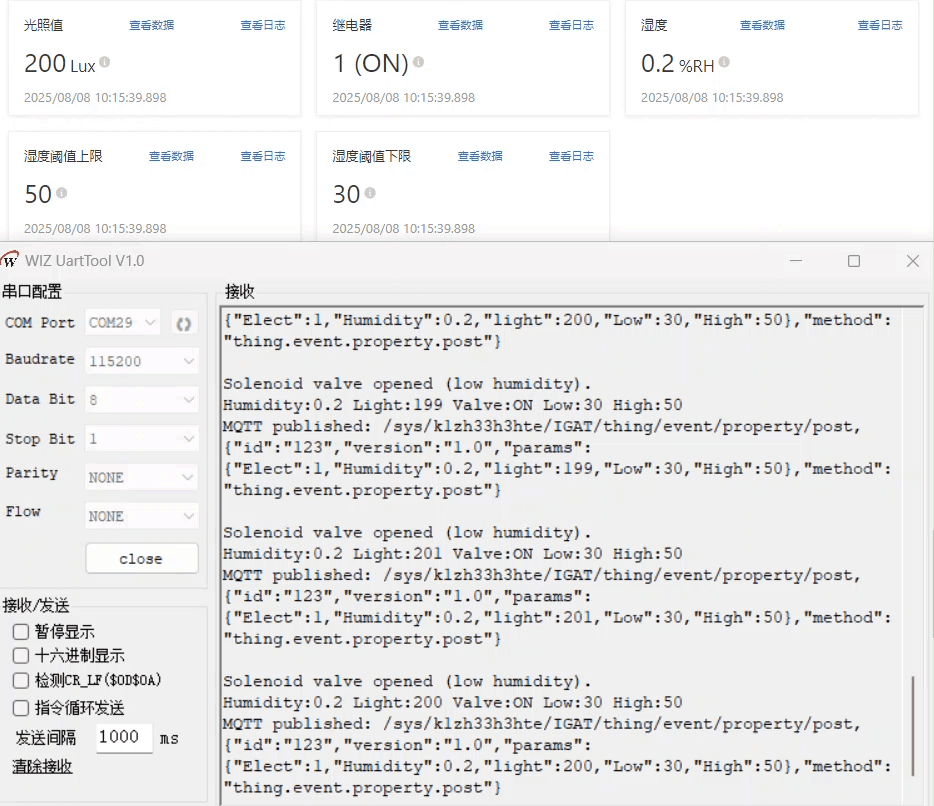Toggle the 十六进制显示 checkbox
This screenshot has height=806, width=934.
click(x=21, y=656)
